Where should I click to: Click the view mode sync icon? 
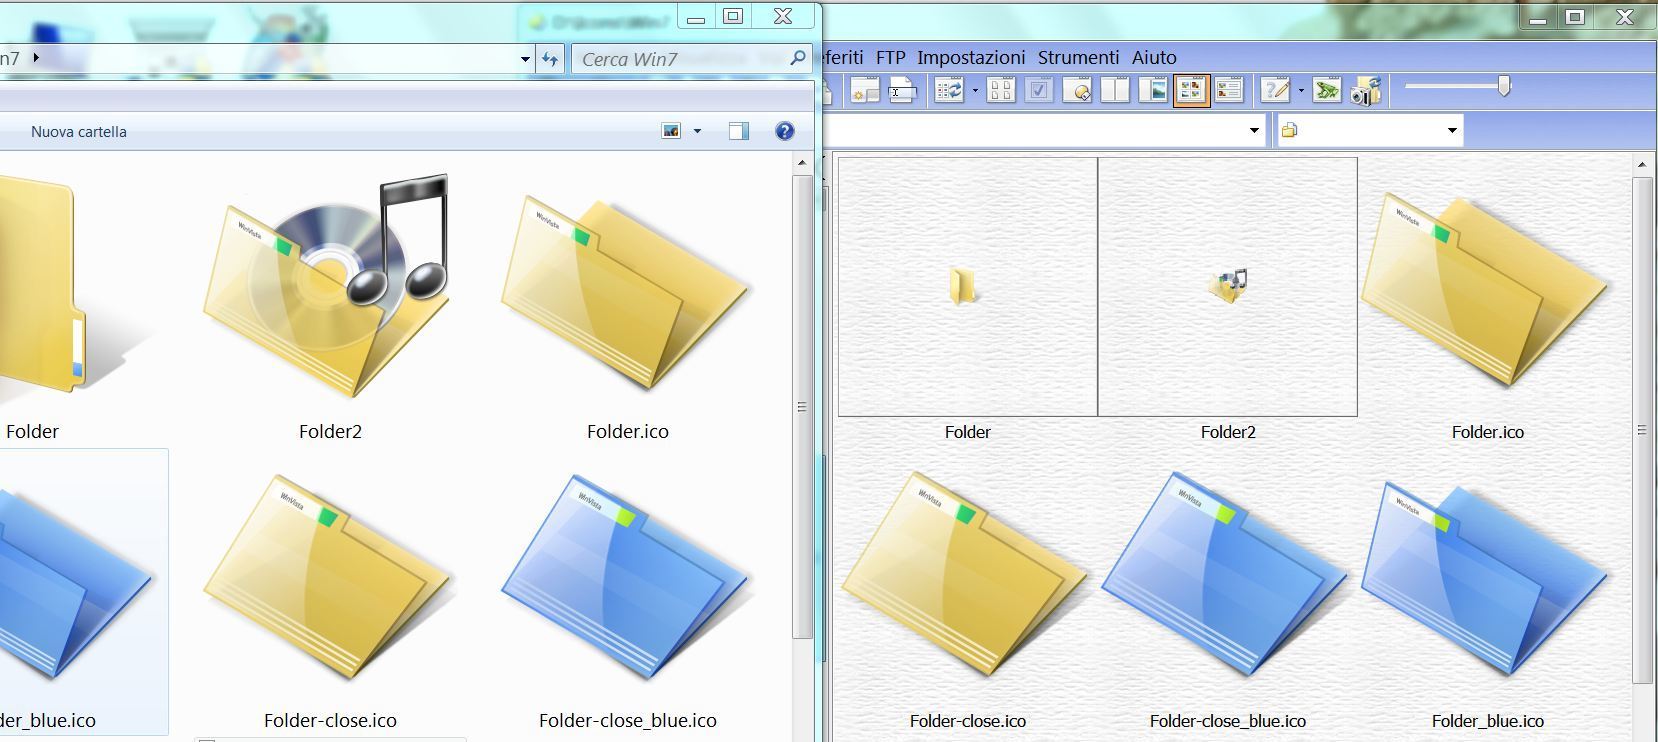tap(949, 91)
